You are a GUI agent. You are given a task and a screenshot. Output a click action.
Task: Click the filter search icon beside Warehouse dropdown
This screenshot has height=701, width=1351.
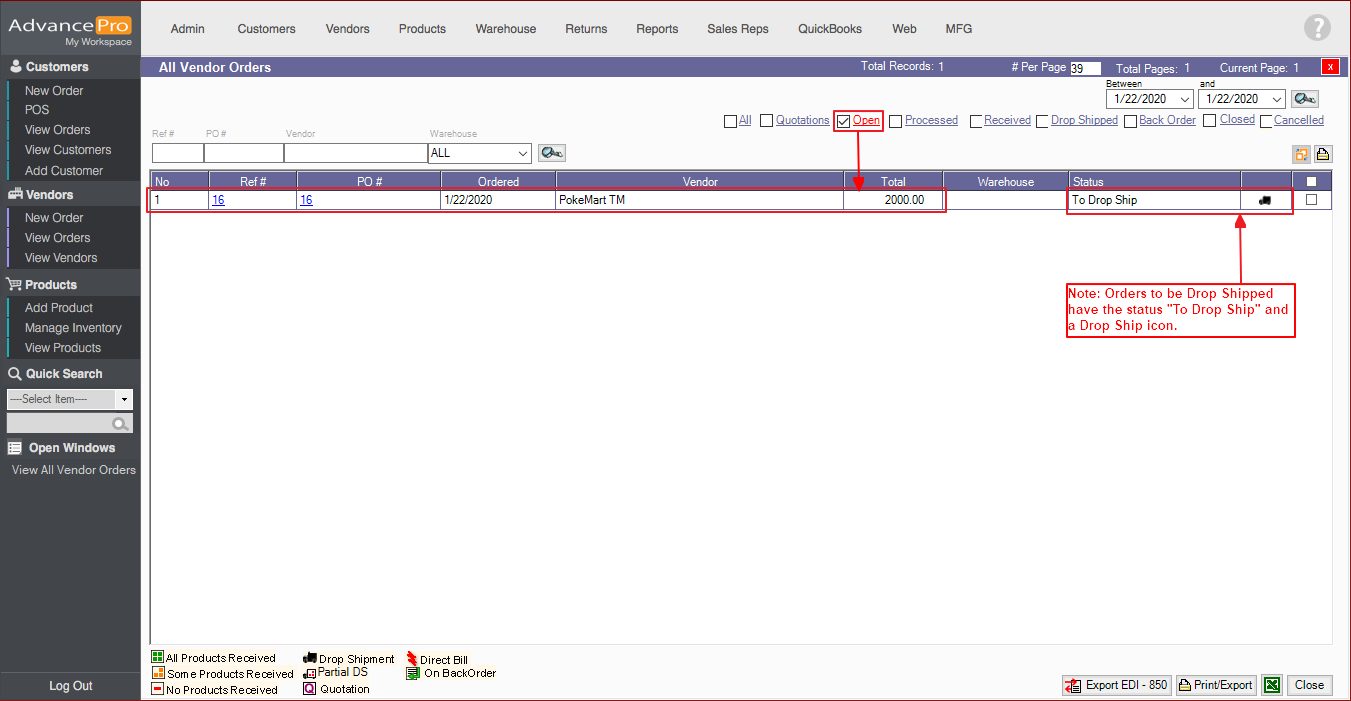tap(551, 153)
